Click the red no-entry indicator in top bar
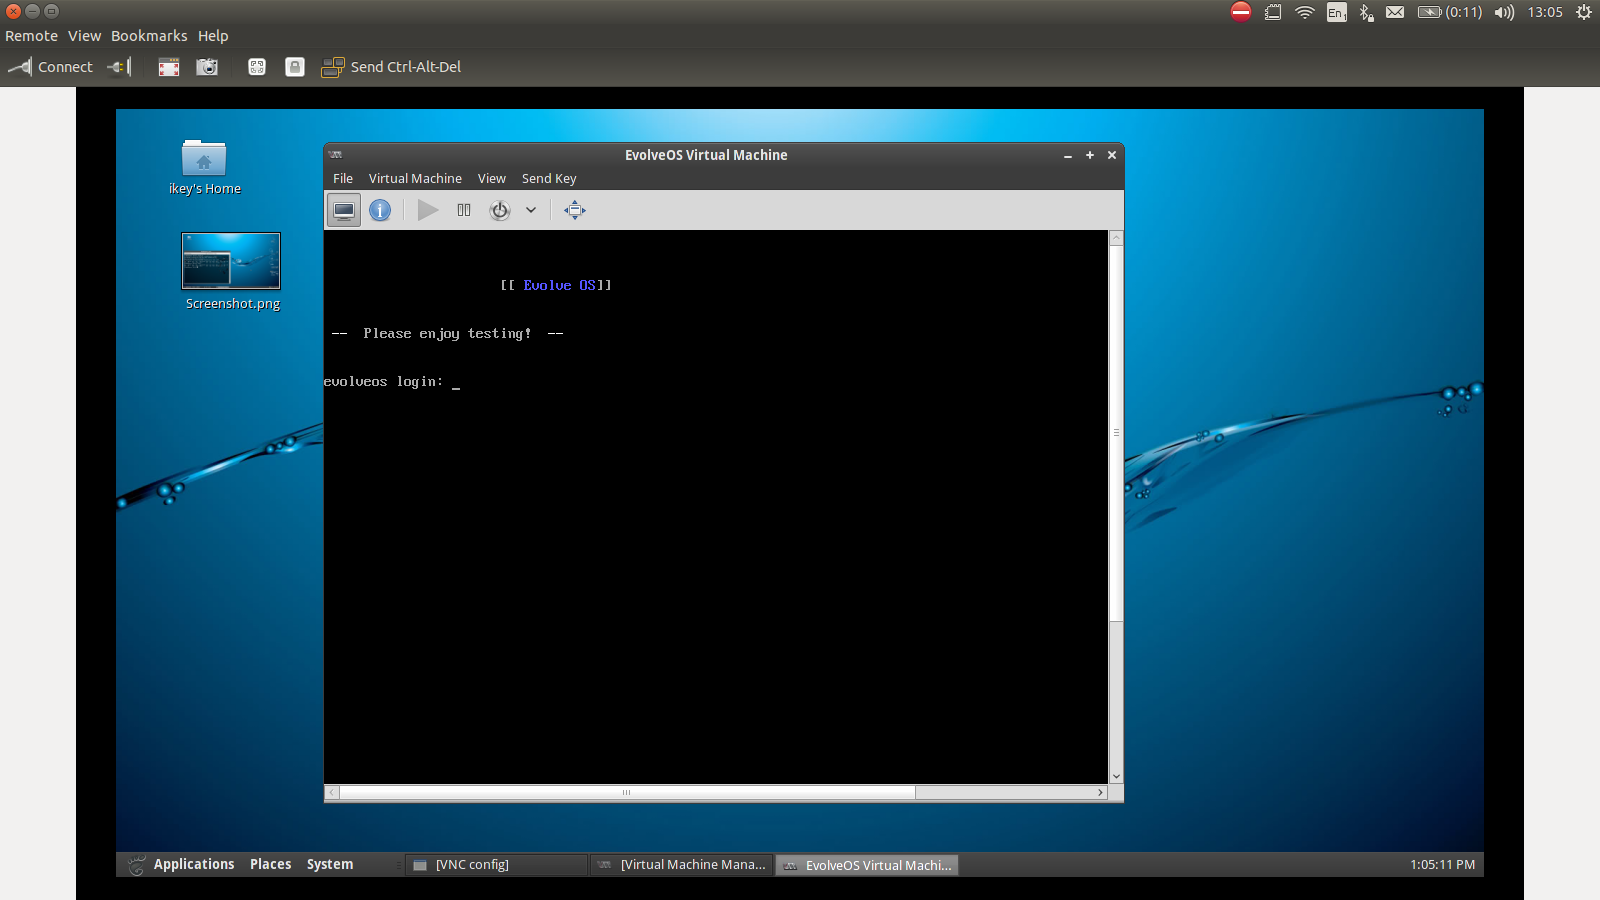The image size is (1600, 900). tap(1241, 12)
